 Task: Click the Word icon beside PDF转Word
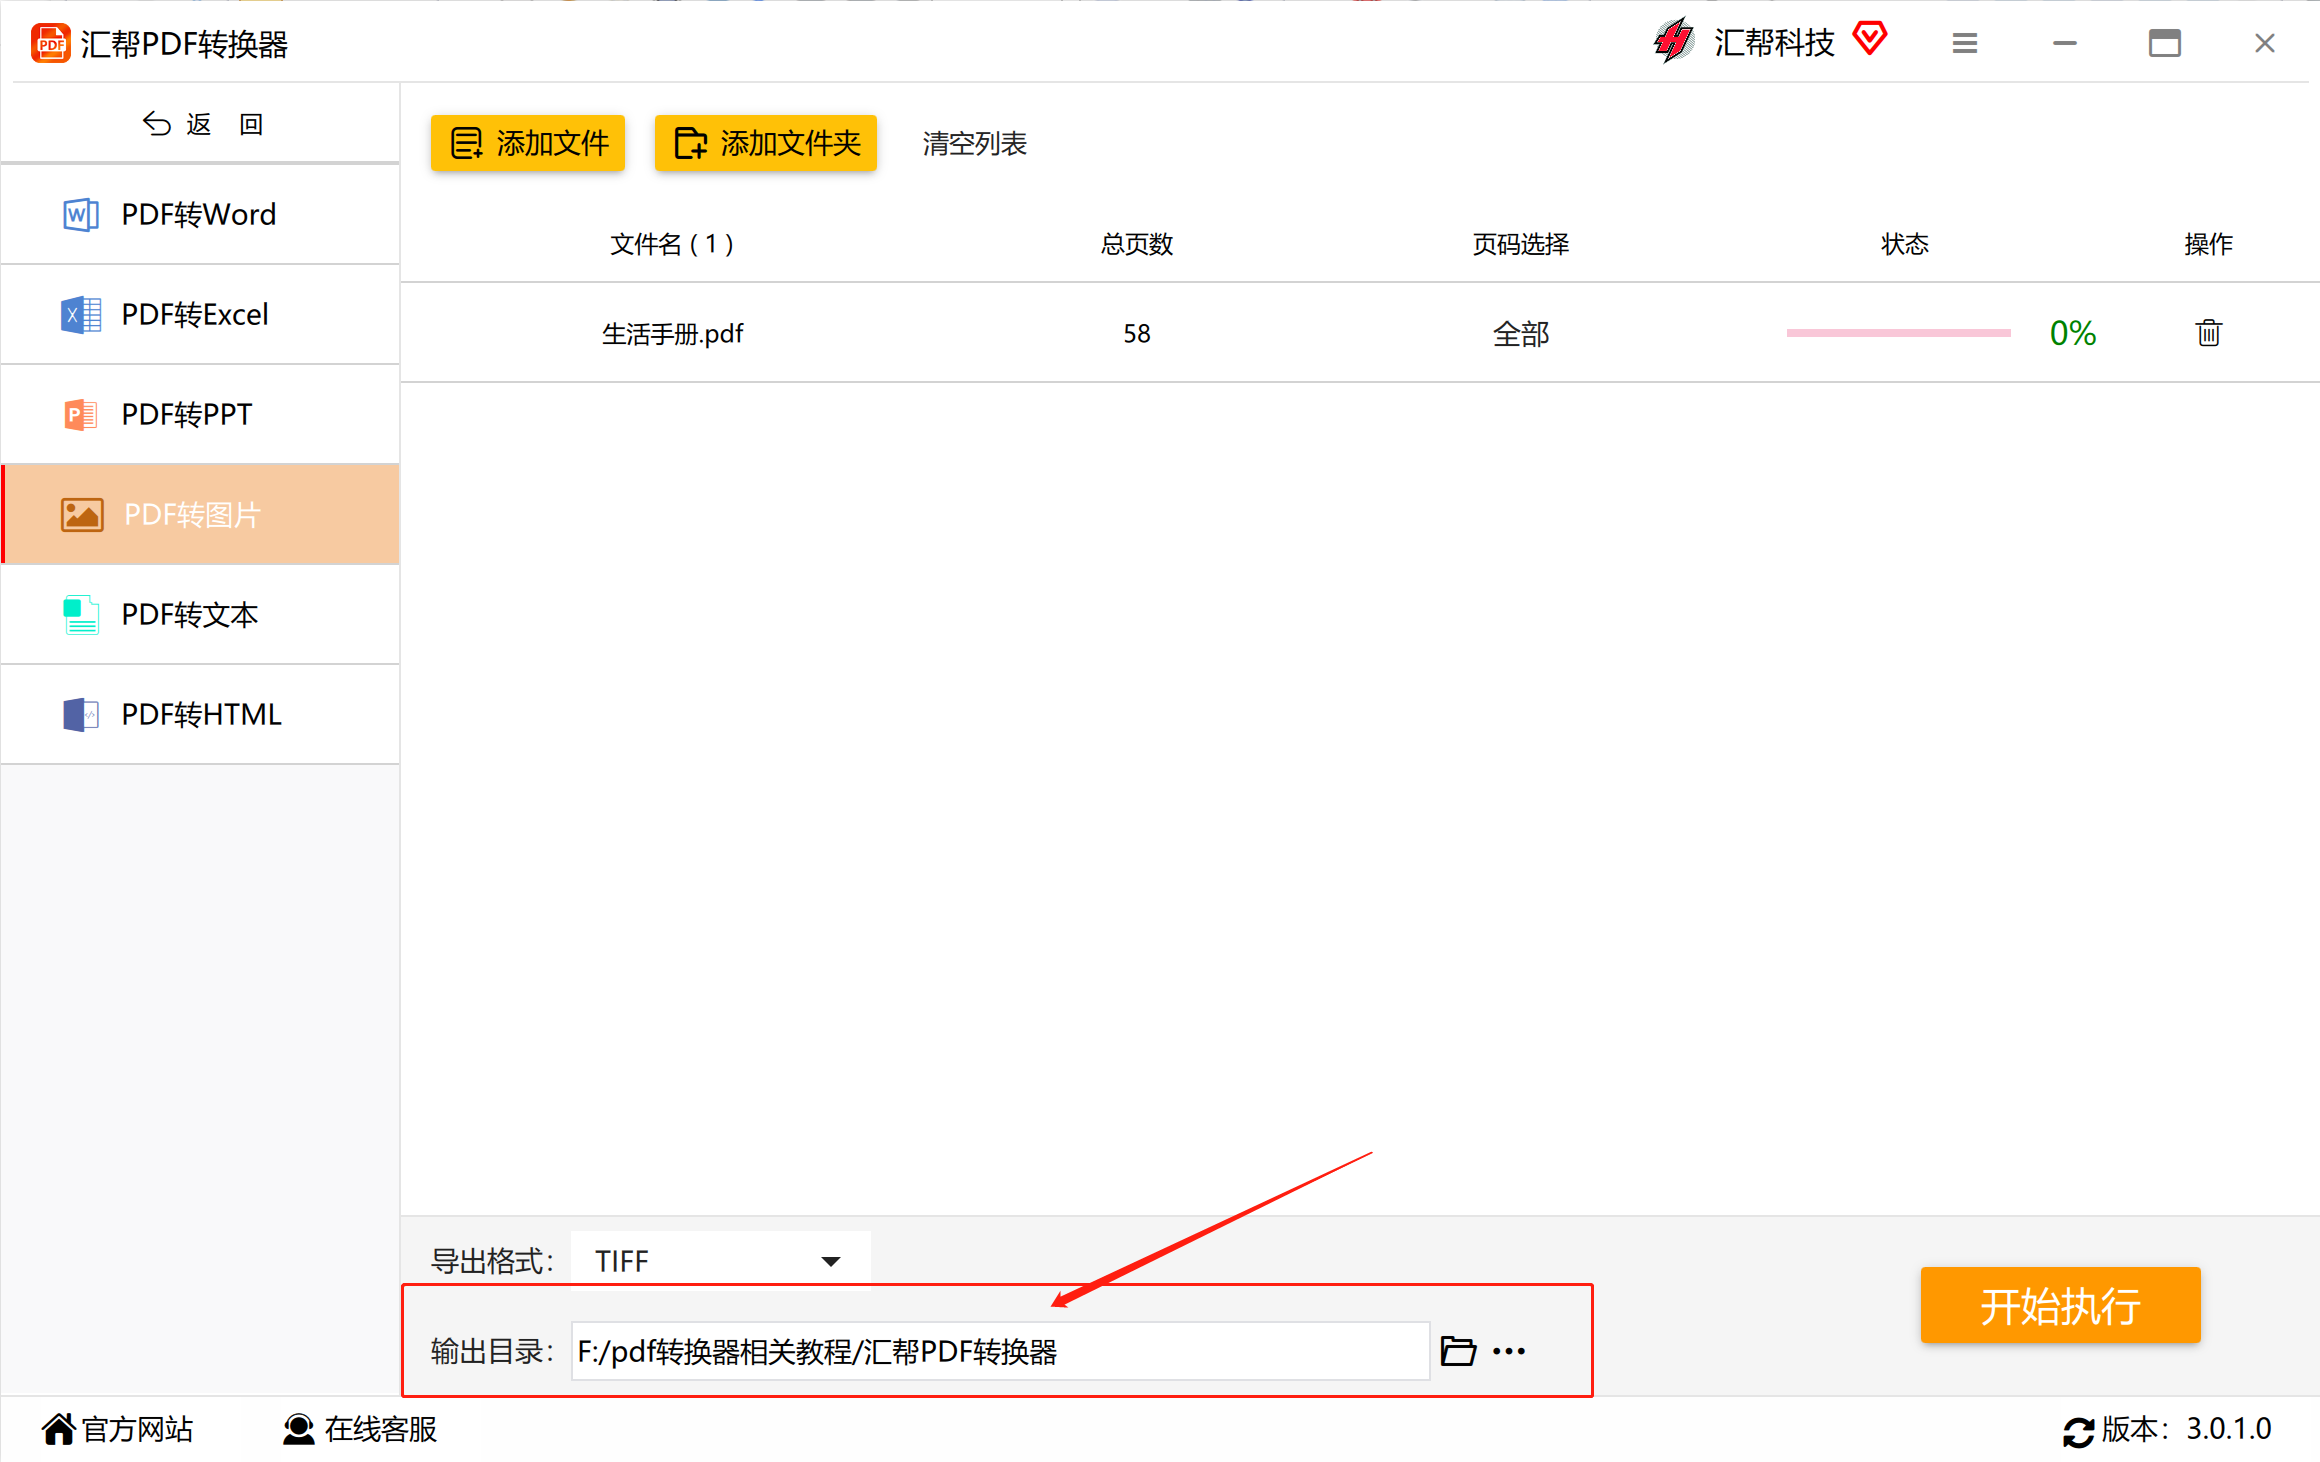81,214
